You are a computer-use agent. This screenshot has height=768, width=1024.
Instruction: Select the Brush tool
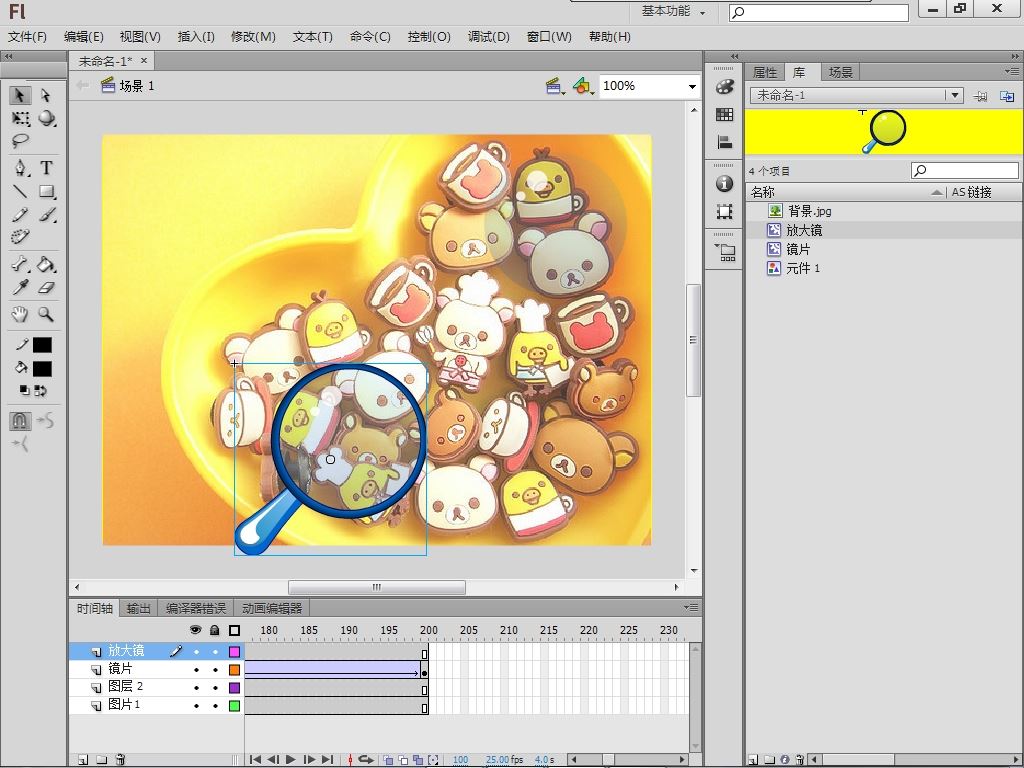tap(46, 214)
